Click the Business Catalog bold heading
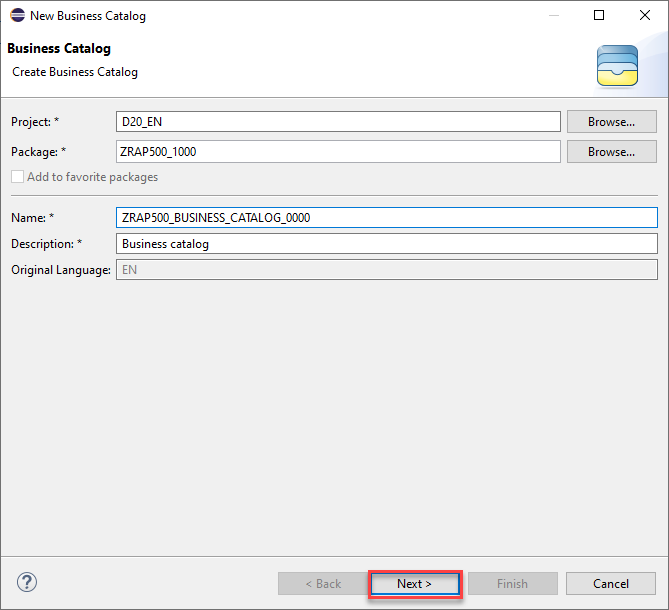This screenshot has width=669, height=610. pyautogui.click(x=59, y=49)
